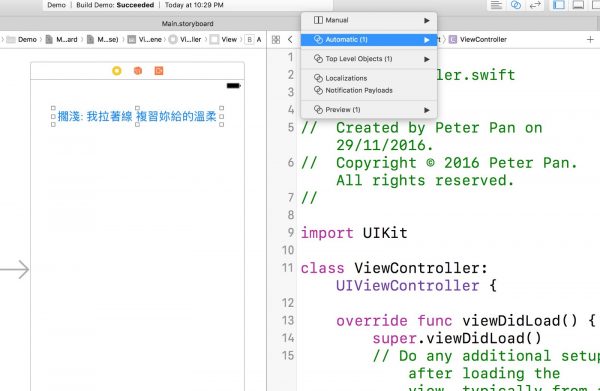
Task: Expand the Preview (1) submenu
Action: pos(369,110)
